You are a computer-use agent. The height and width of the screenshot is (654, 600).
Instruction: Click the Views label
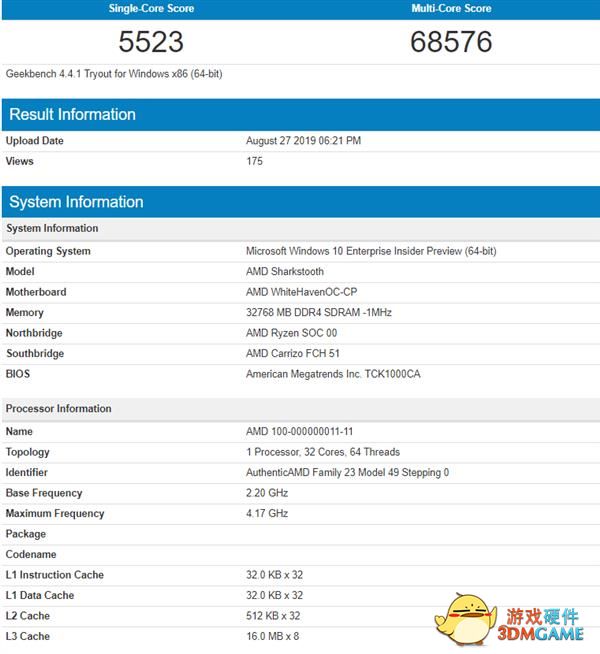click(20, 161)
